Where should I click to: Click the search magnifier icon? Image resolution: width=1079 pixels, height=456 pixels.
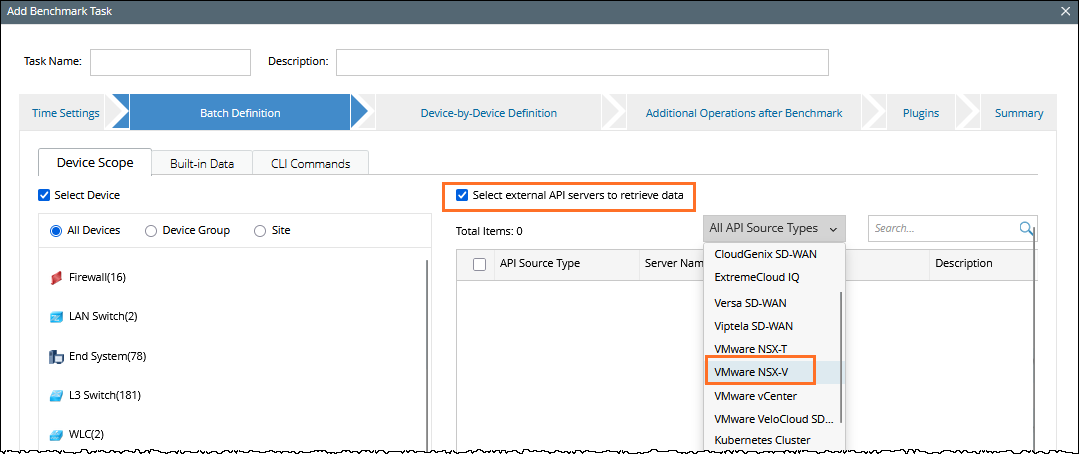point(1026,229)
